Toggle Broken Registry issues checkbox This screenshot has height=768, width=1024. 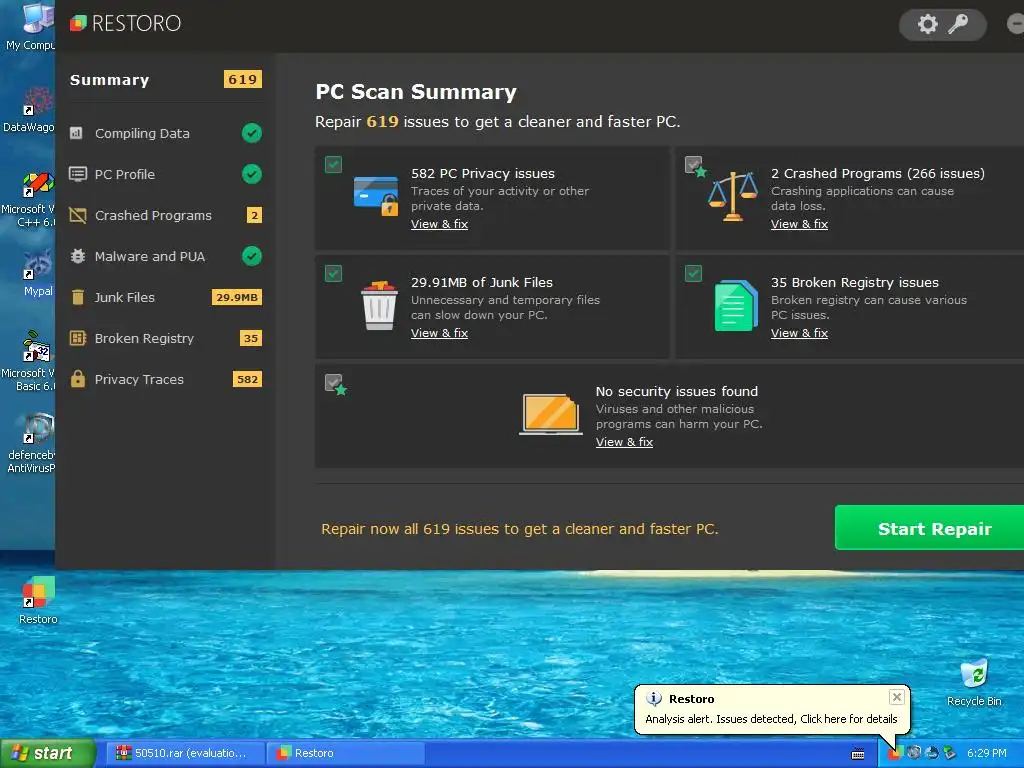point(694,273)
